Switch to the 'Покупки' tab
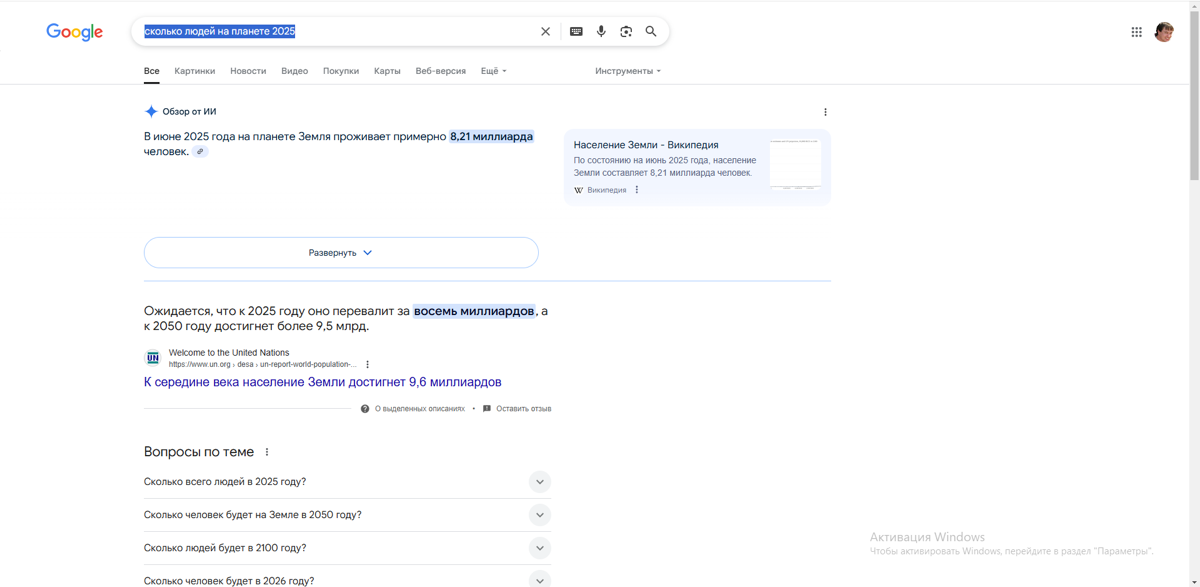 (341, 71)
